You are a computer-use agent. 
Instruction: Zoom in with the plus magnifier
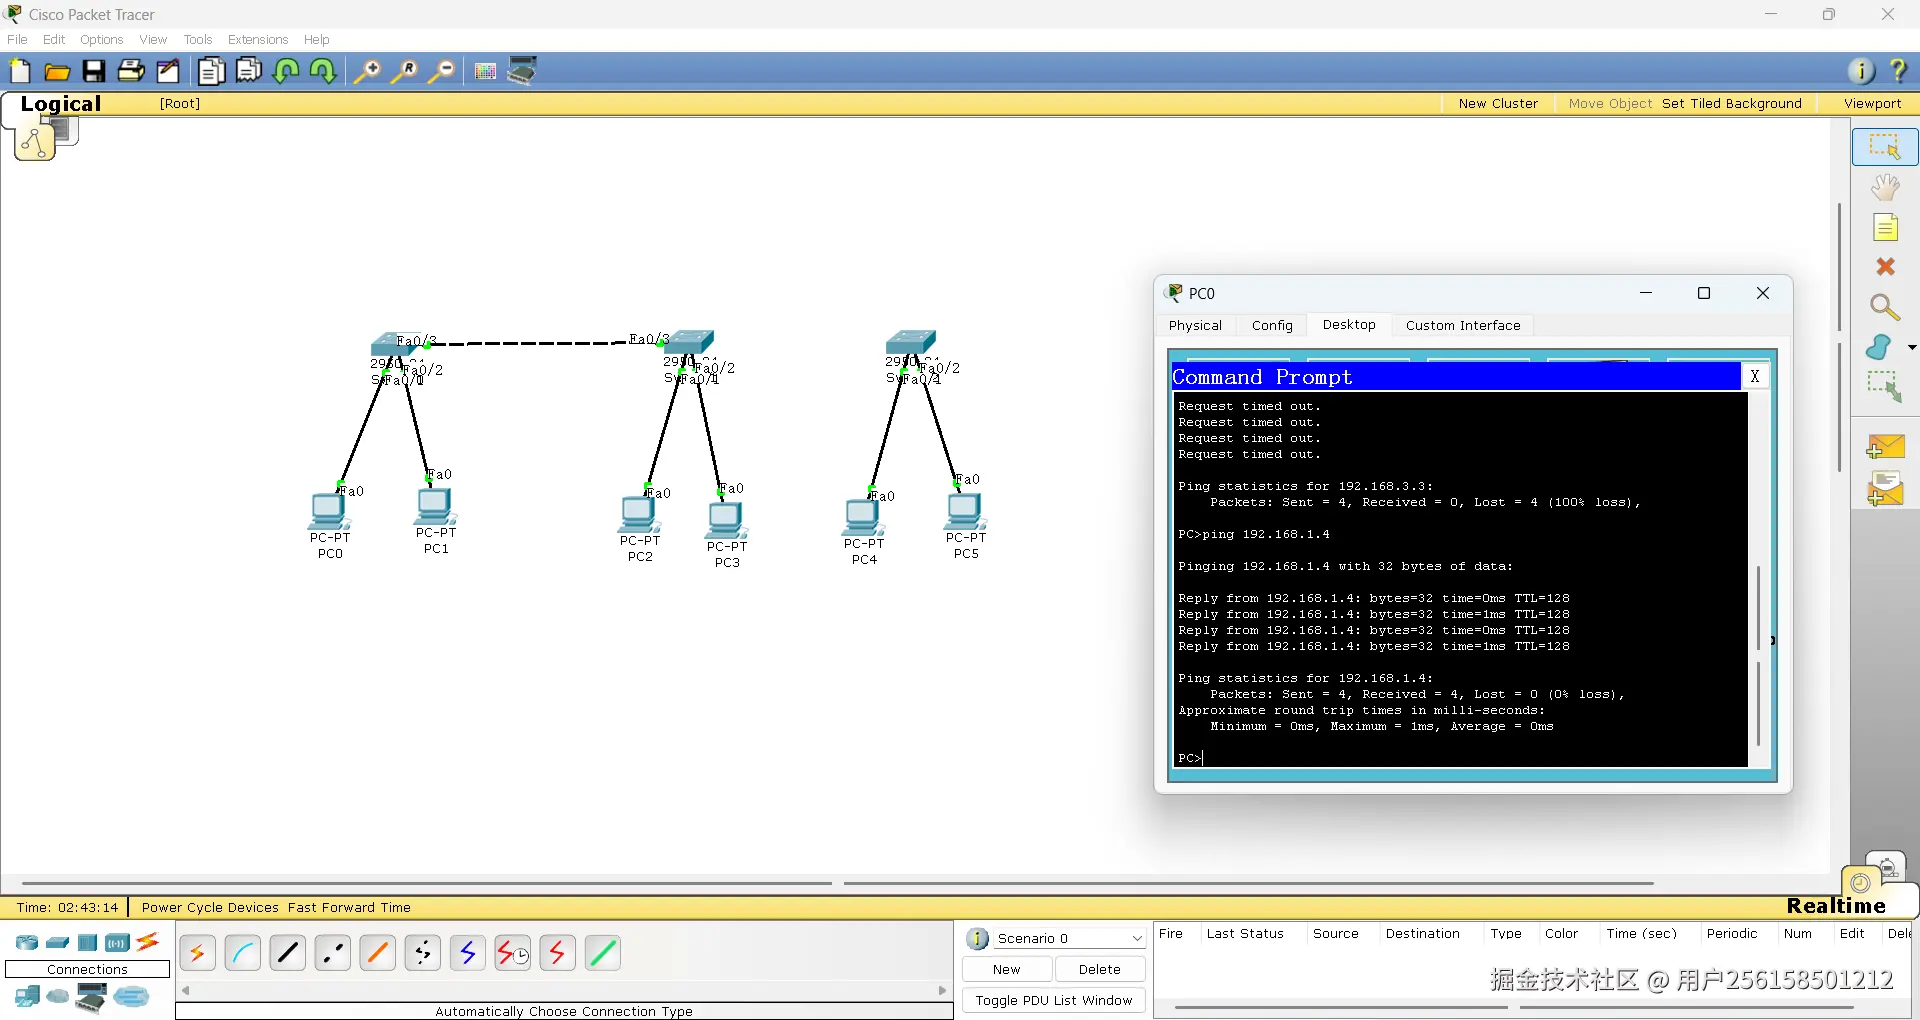pos(367,71)
